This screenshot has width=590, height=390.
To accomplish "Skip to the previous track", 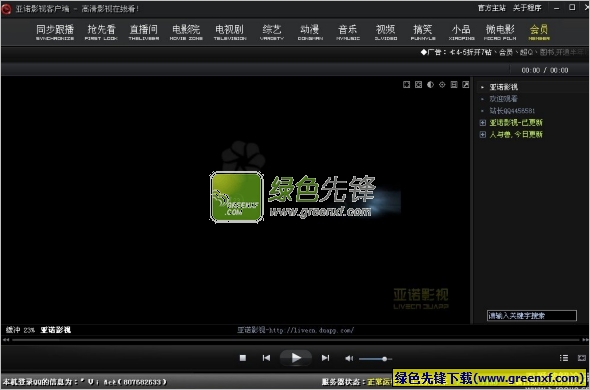I will point(266,358).
